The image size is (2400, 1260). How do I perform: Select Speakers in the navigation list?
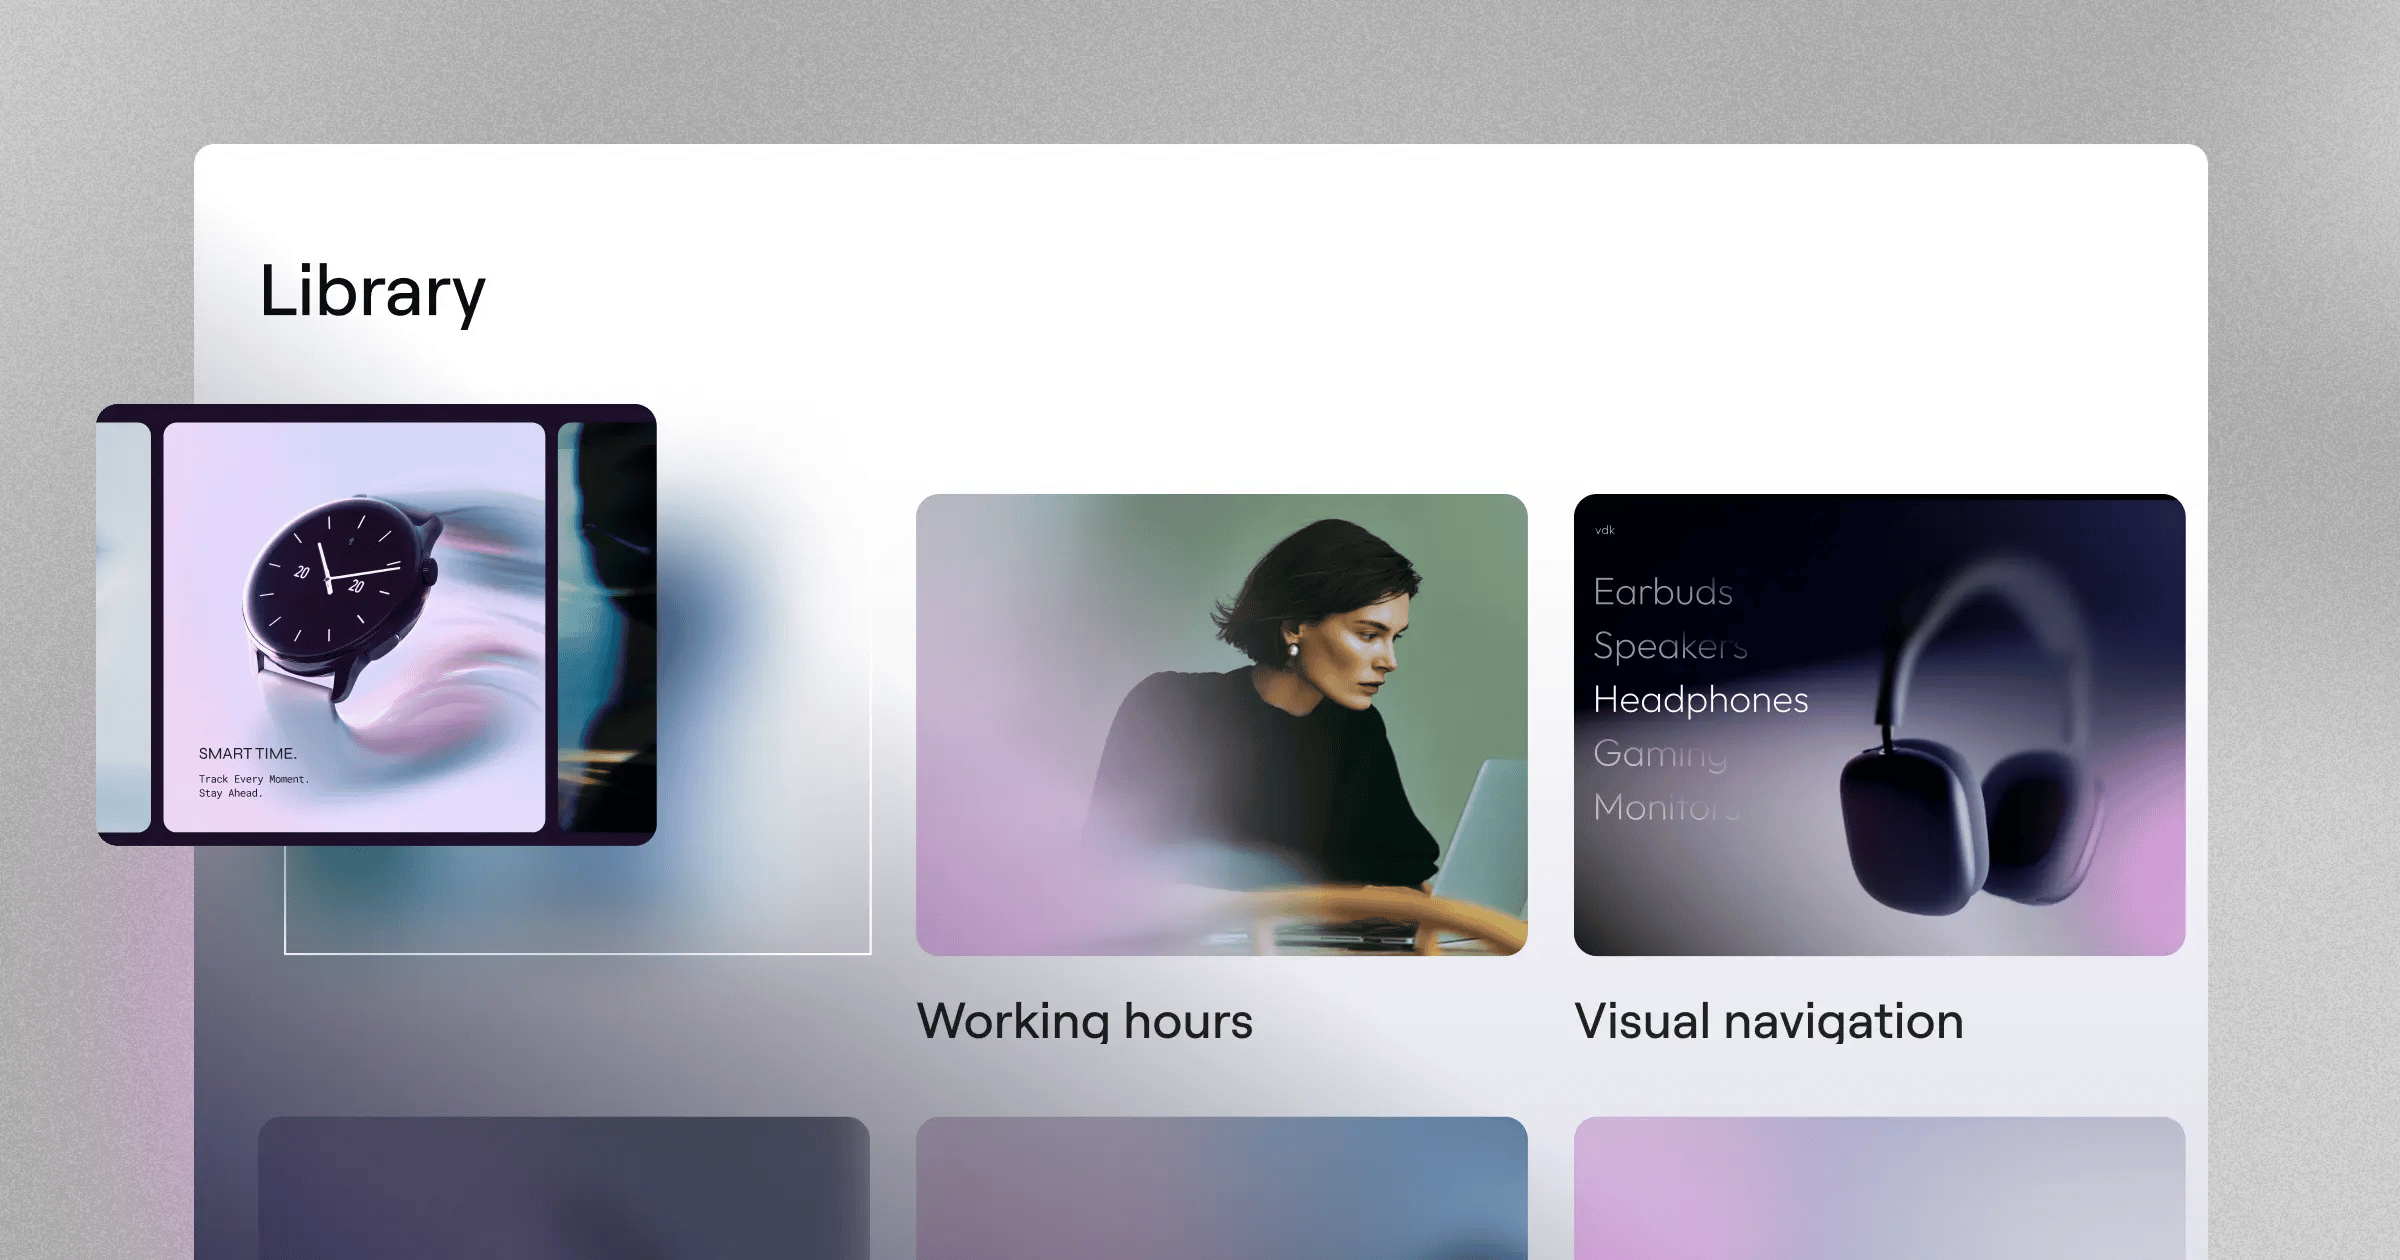[x=1669, y=646]
